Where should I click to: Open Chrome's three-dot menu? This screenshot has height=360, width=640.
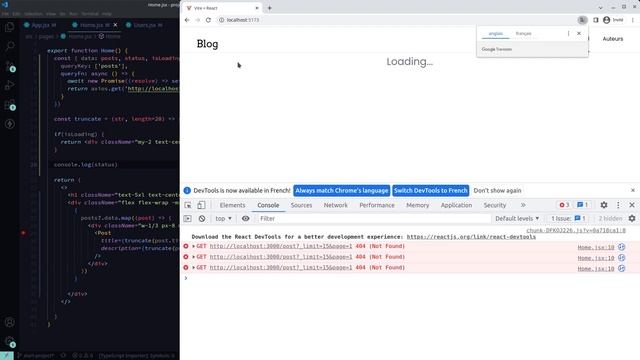click(633, 20)
